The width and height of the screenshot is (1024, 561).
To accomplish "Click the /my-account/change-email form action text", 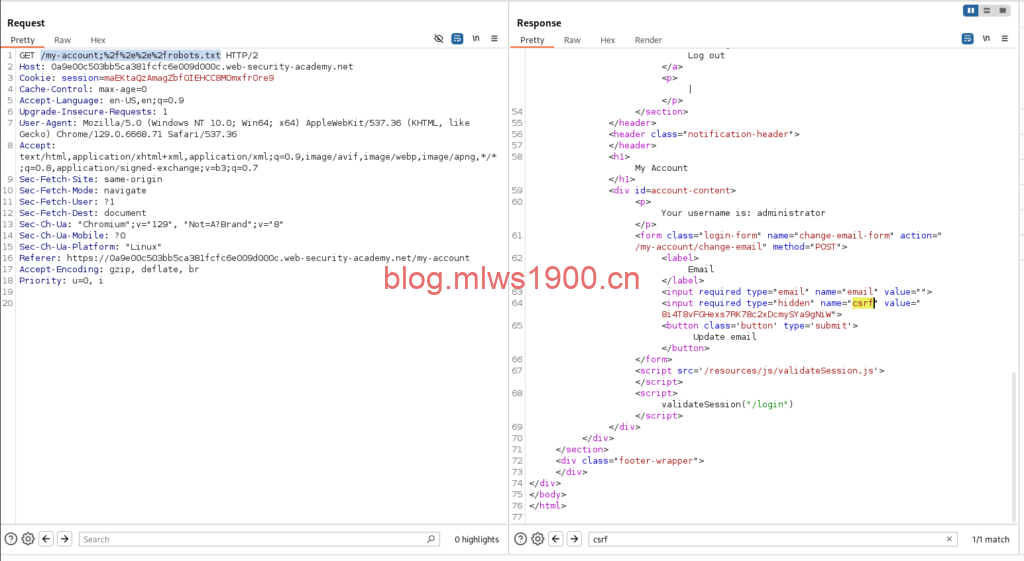I will click(699, 247).
